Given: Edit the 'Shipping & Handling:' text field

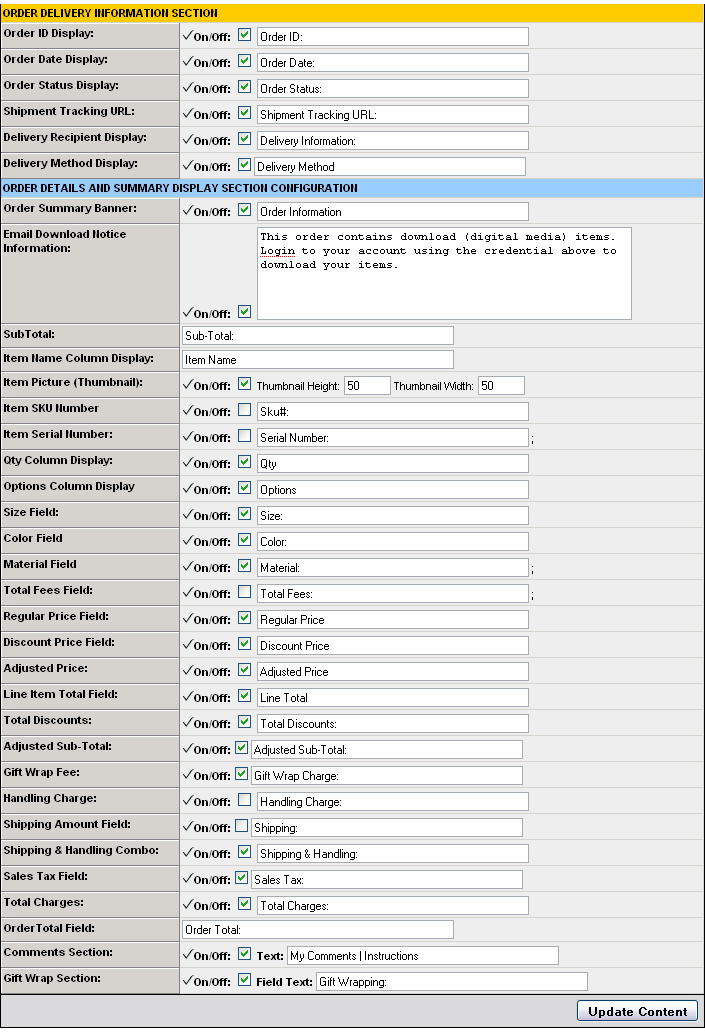Looking at the screenshot, I should pyautogui.click(x=392, y=854).
